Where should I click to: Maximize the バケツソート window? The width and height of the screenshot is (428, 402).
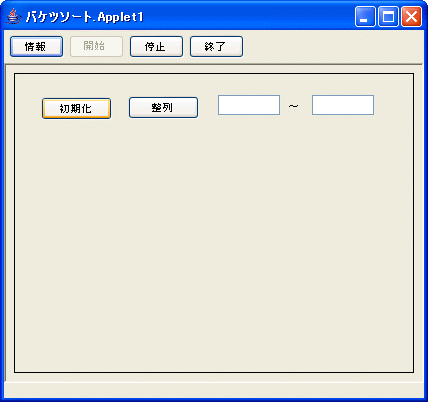click(x=388, y=16)
